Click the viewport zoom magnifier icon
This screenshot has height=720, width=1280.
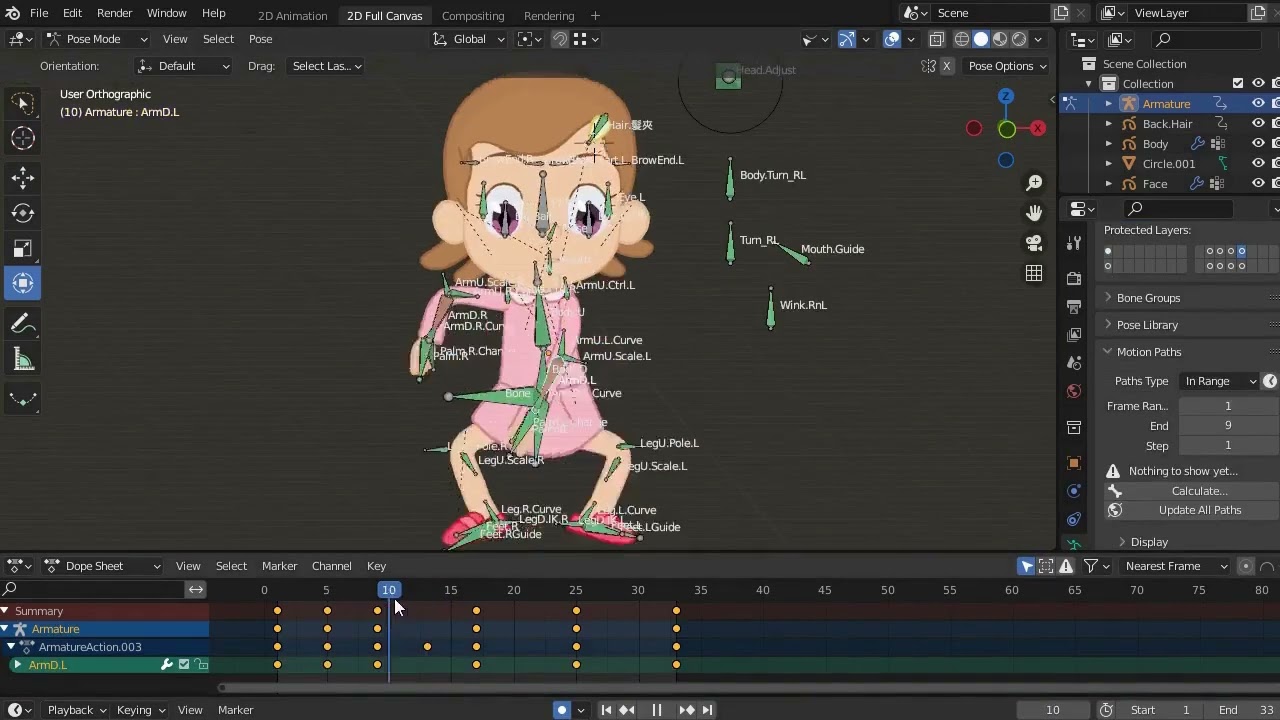point(1034,183)
